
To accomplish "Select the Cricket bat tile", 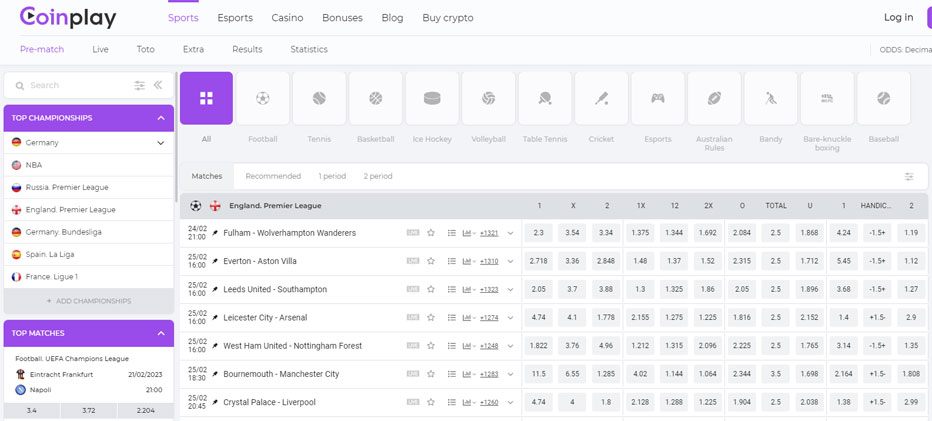I will pos(602,98).
